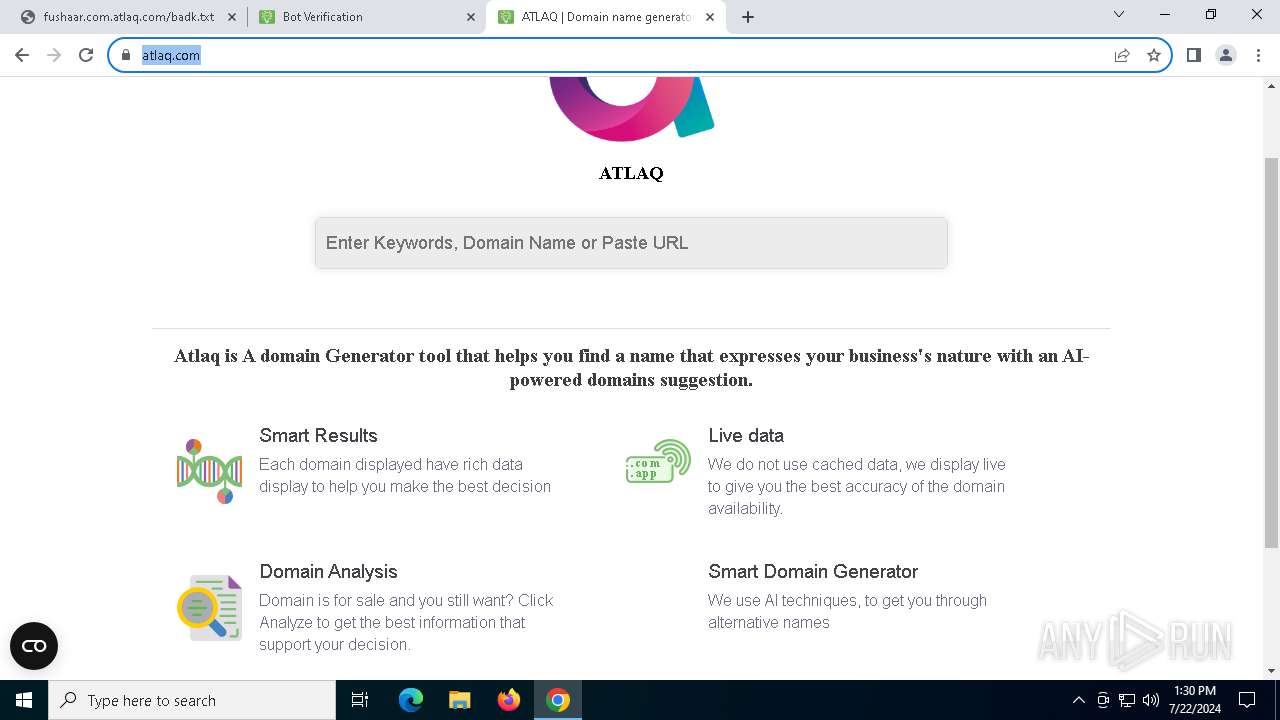Go back to previous page
The image size is (1280, 720).
click(22, 55)
